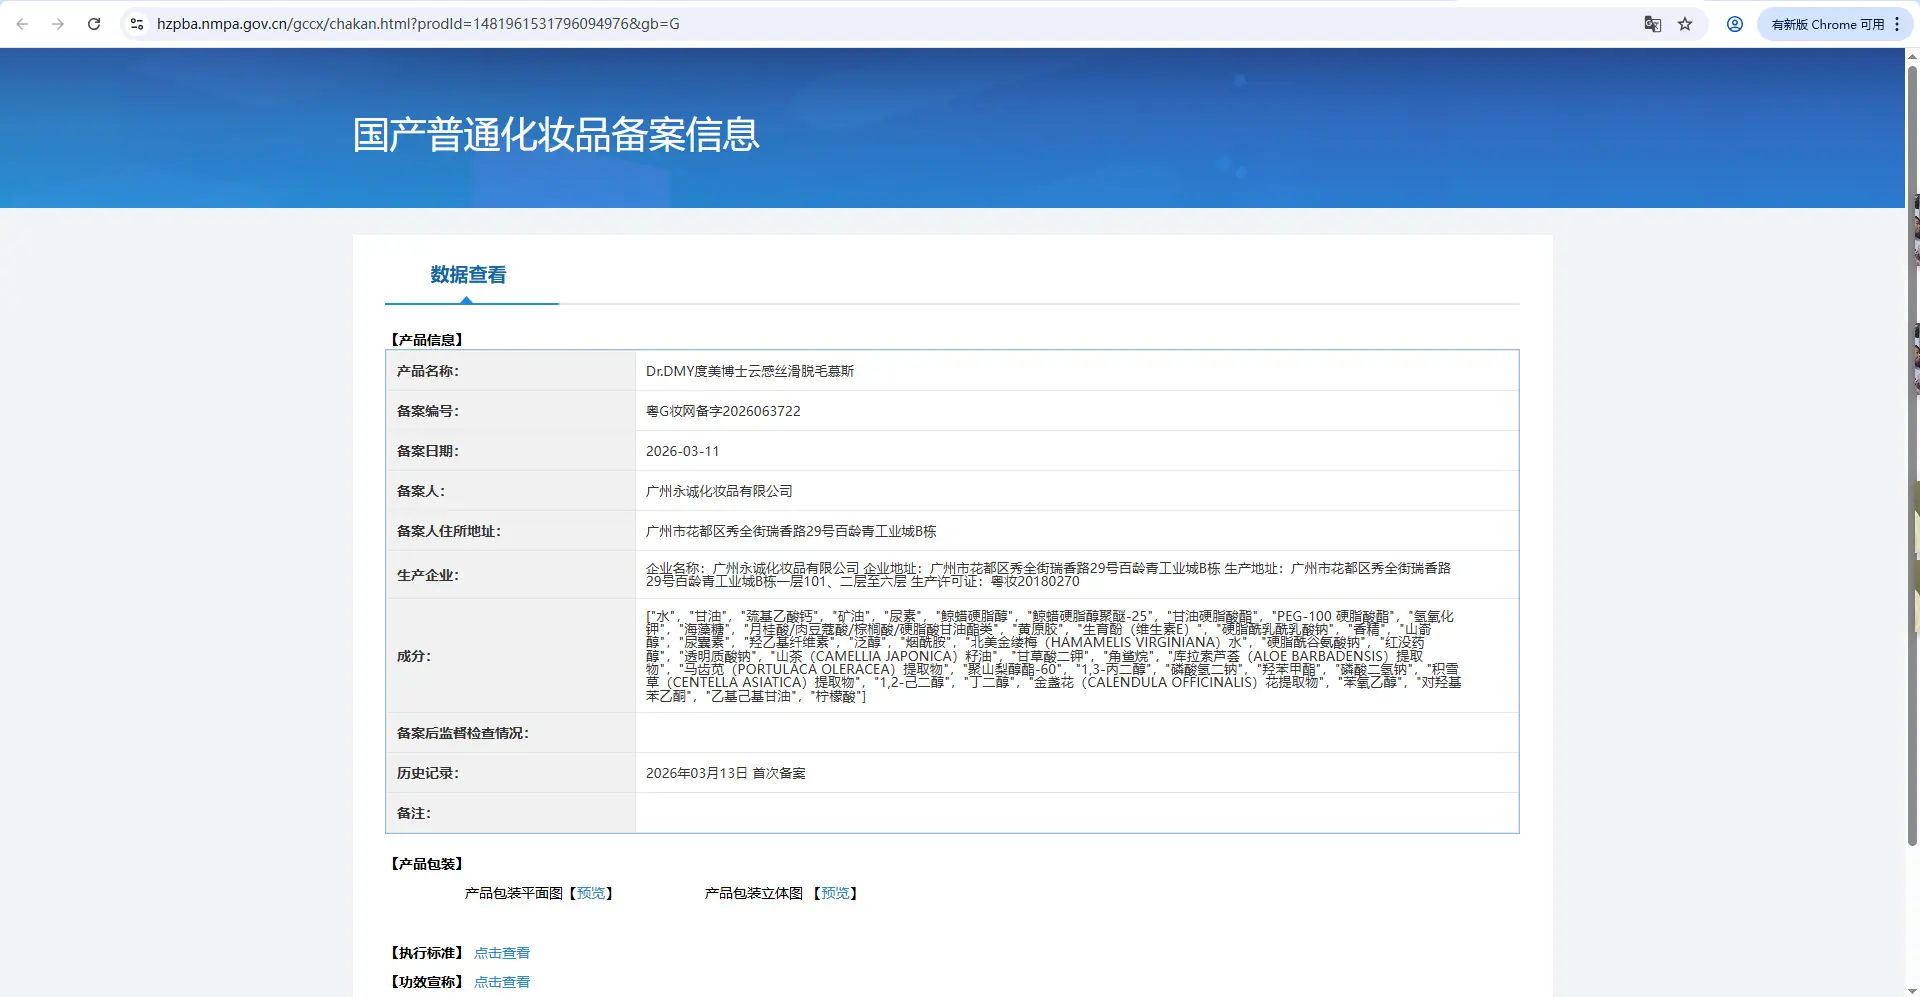This screenshot has height=997, width=1920.
Task: Click the 产品名称: label
Action: click(427, 371)
